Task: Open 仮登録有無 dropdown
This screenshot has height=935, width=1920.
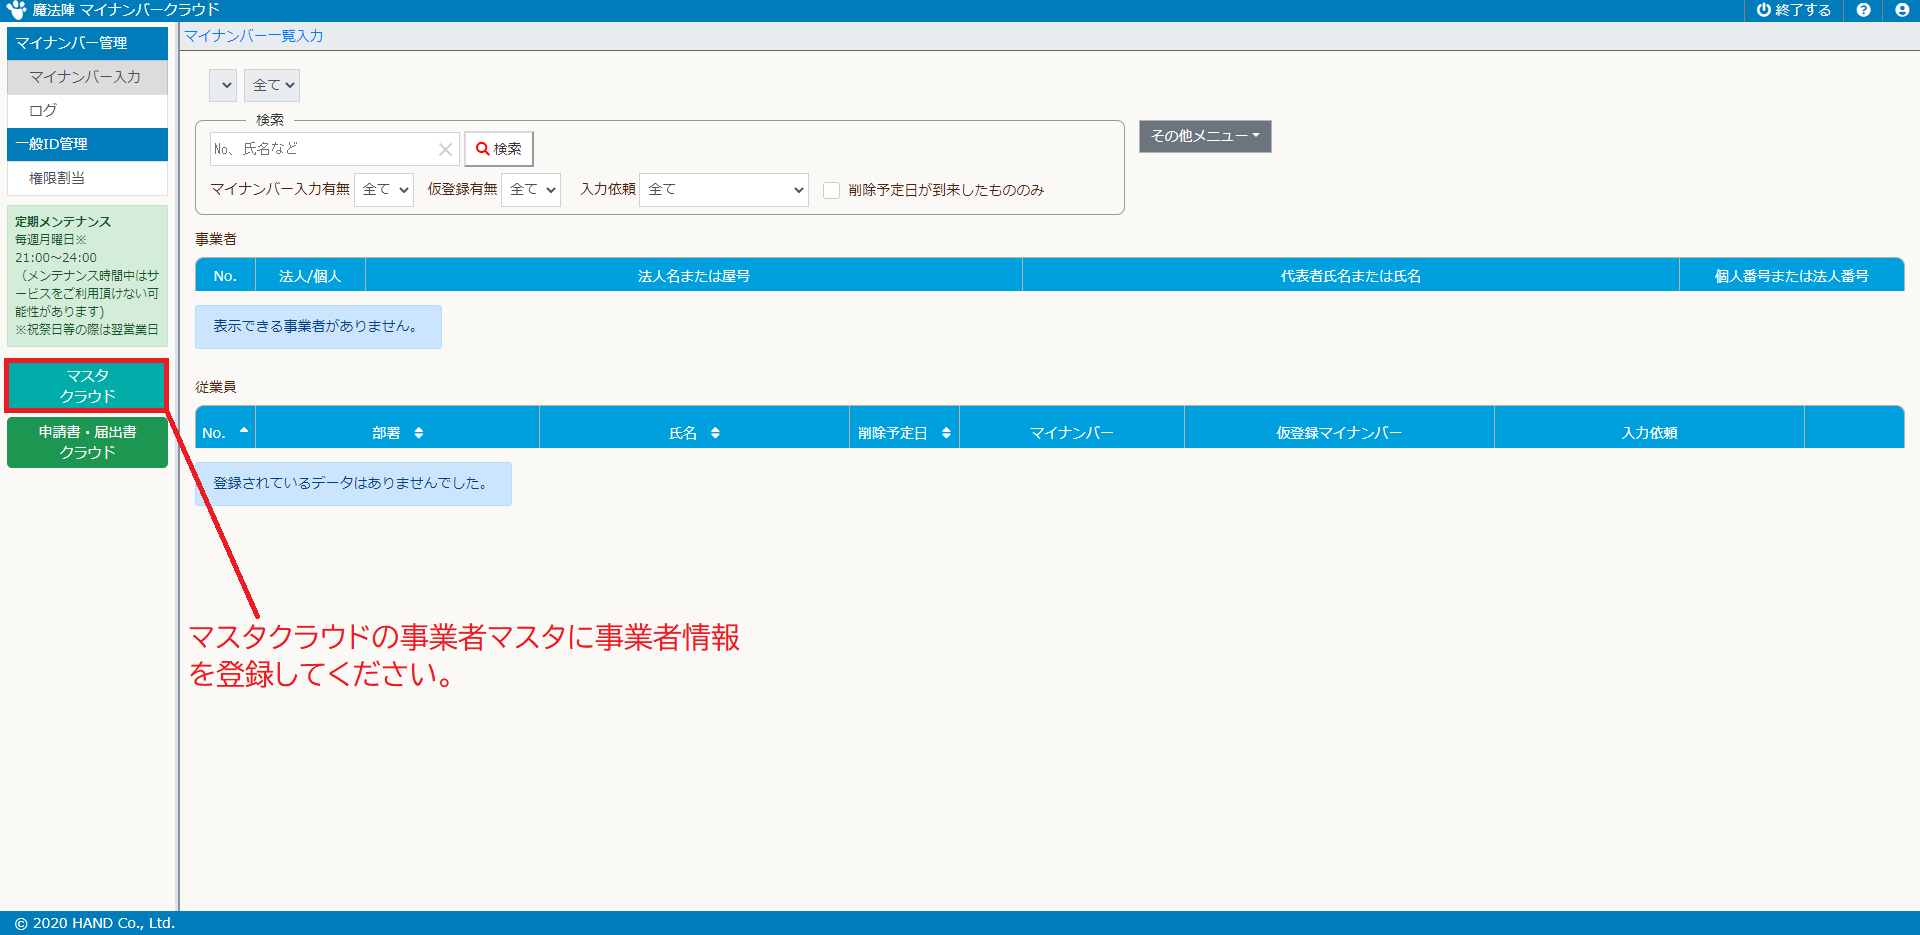Action: point(531,189)
